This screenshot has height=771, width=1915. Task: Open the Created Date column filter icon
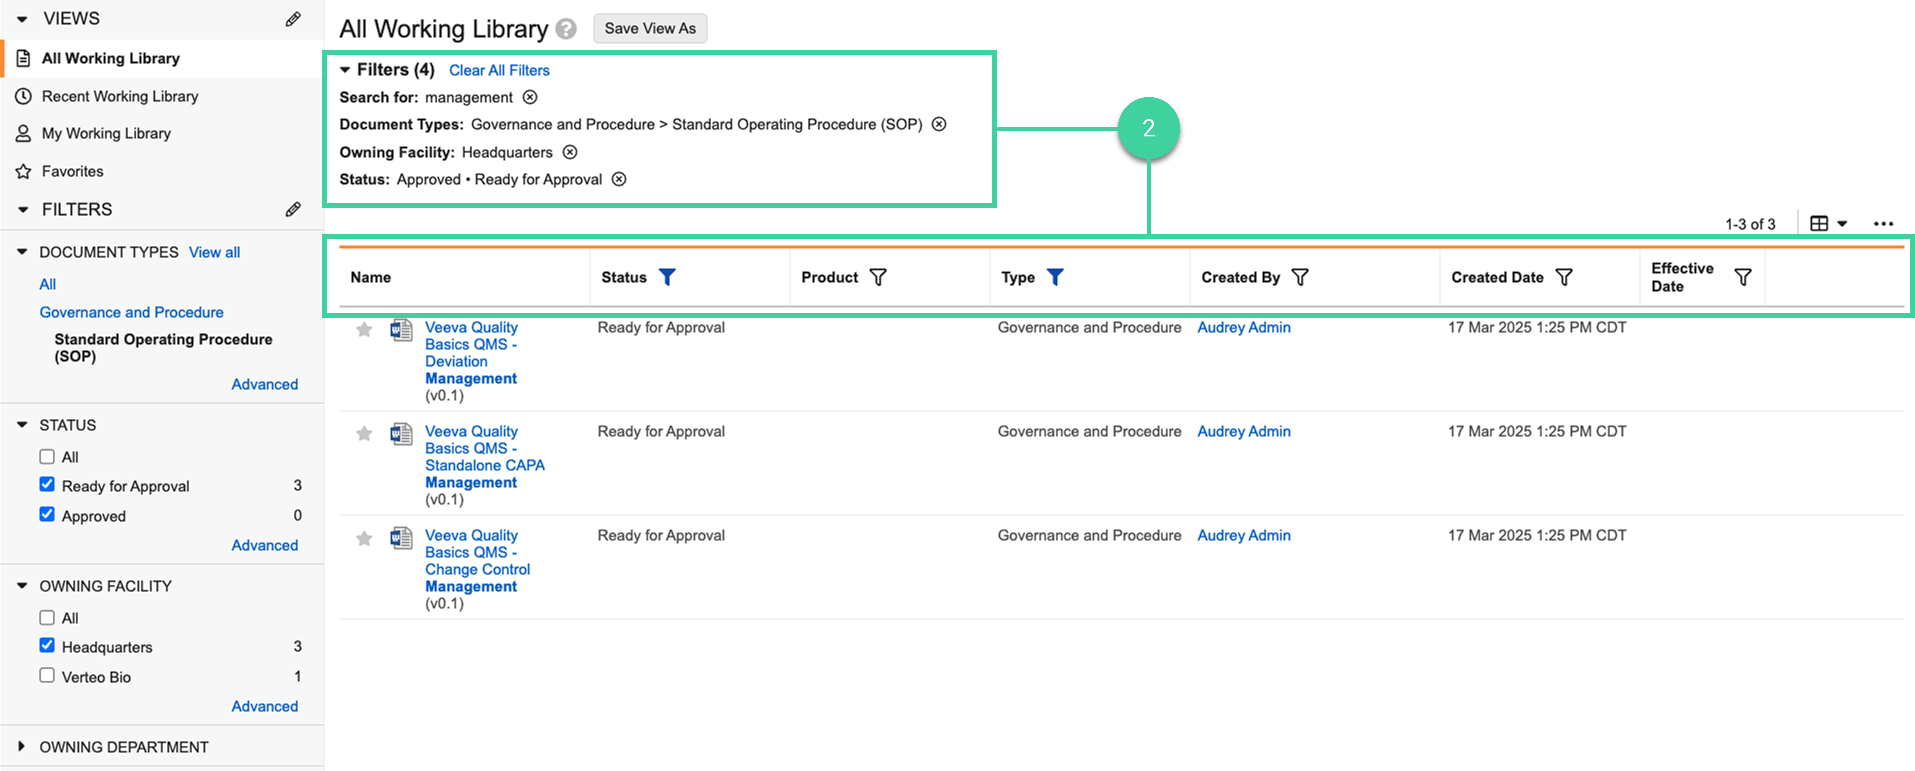point(1564,277)
